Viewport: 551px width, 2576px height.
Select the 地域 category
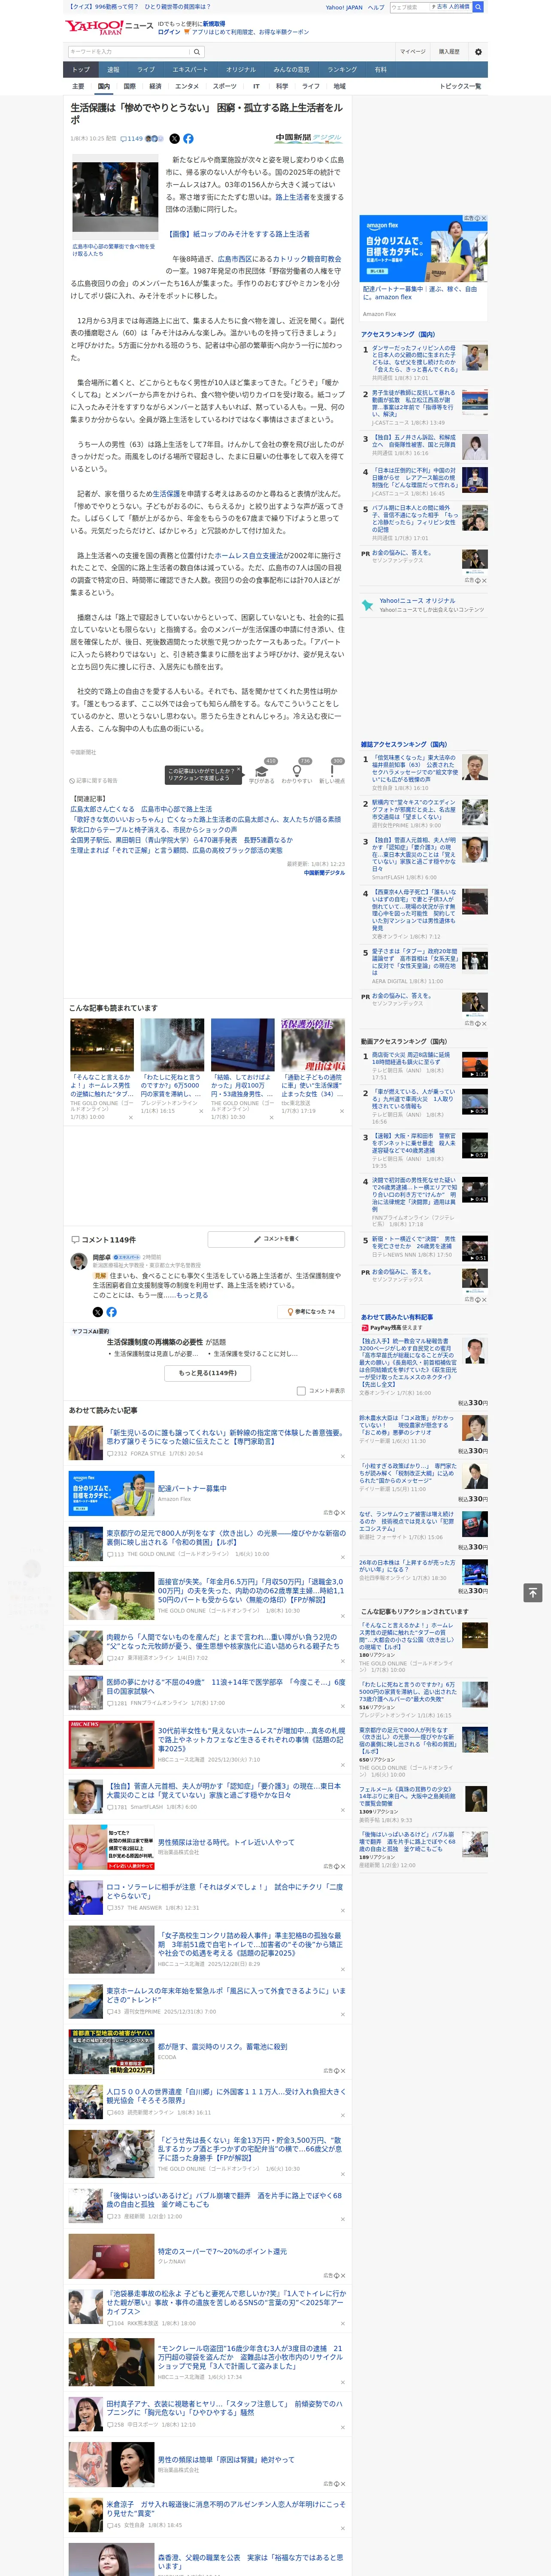coord(339,86)
